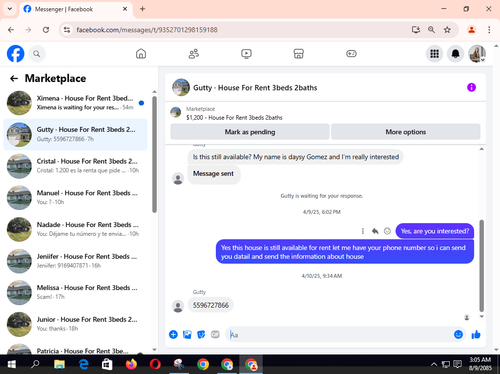Open Nadade House For Rent conversation
This screenshot has height=374, width=500.
75,229
